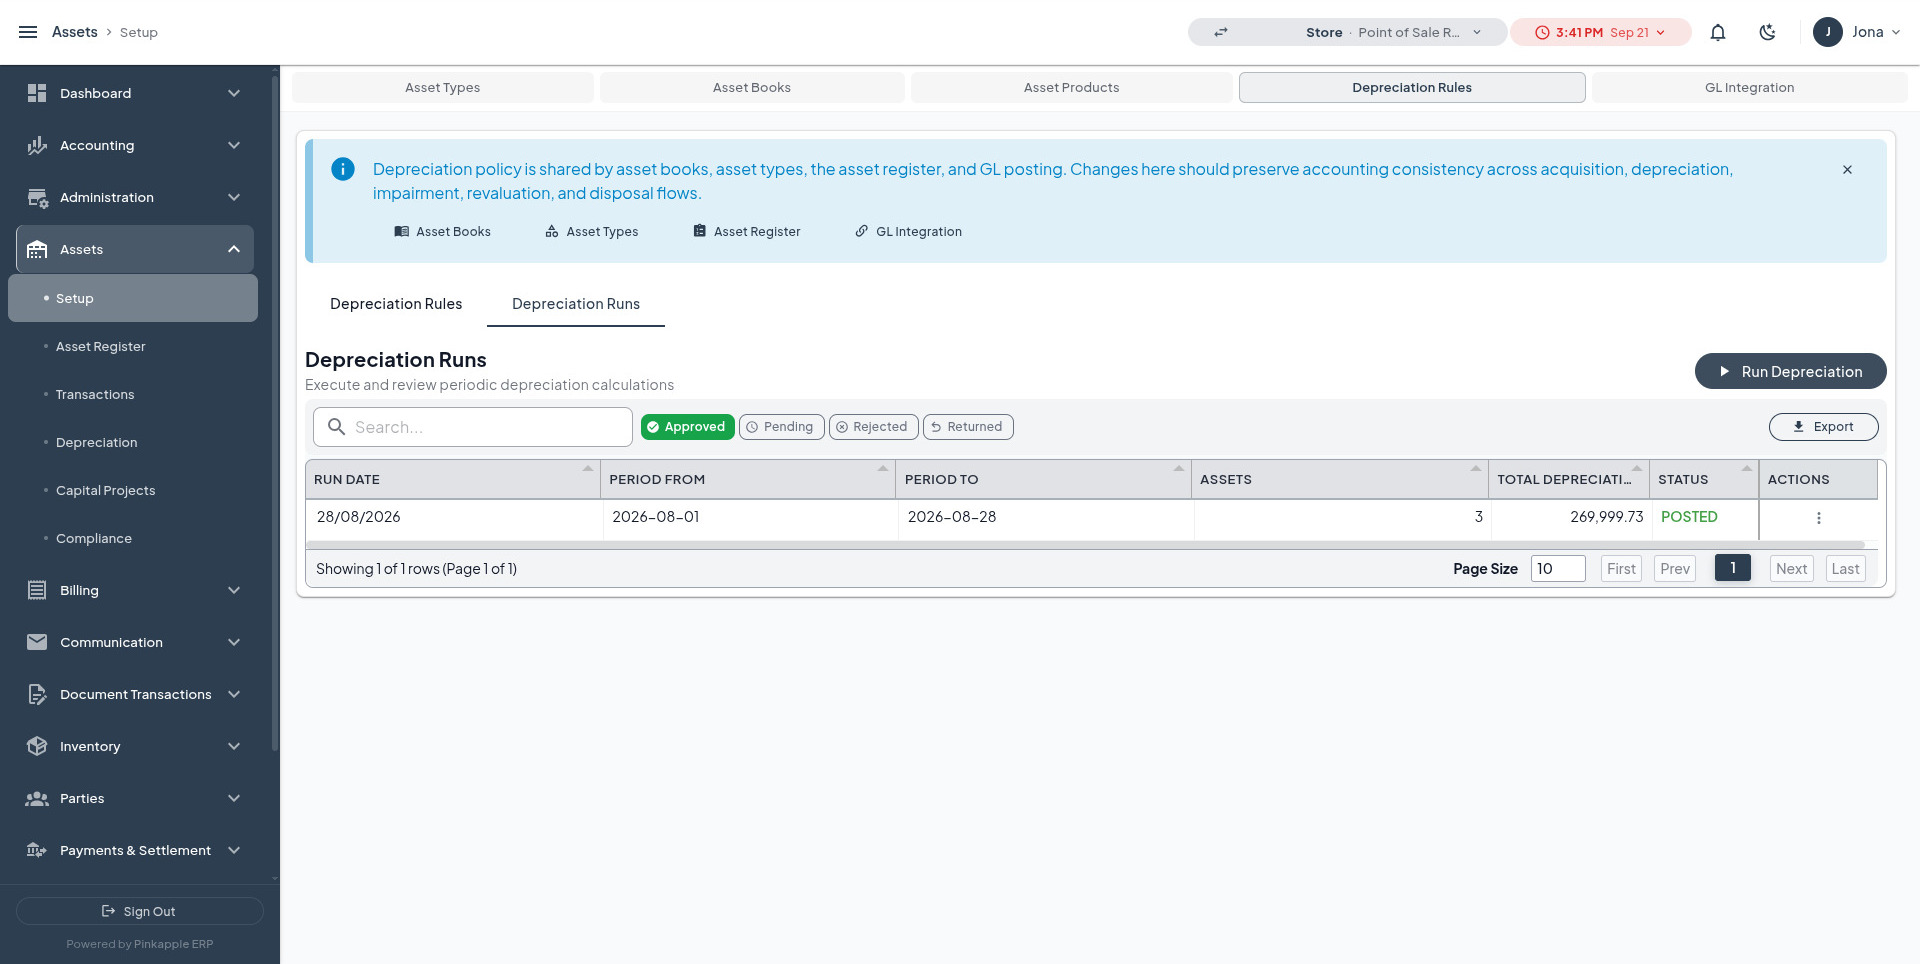
Task: Click the Inventory box icon
Action: click(x=37, y=746)
